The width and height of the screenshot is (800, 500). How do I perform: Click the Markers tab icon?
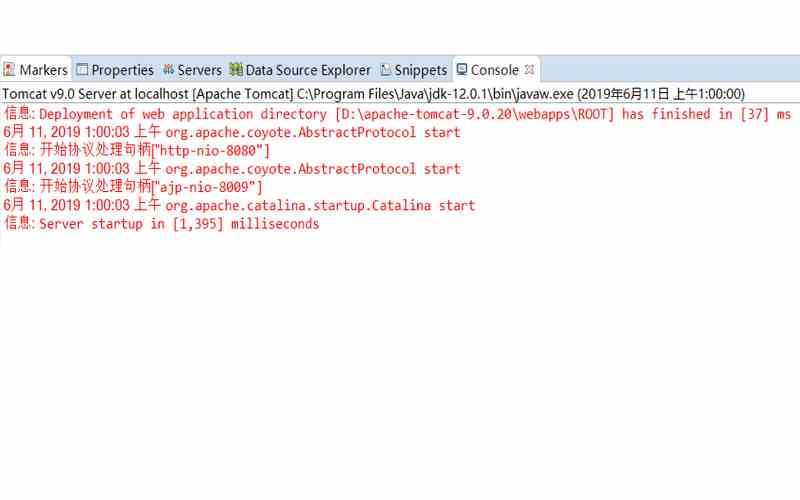click(x=9, y=69)
